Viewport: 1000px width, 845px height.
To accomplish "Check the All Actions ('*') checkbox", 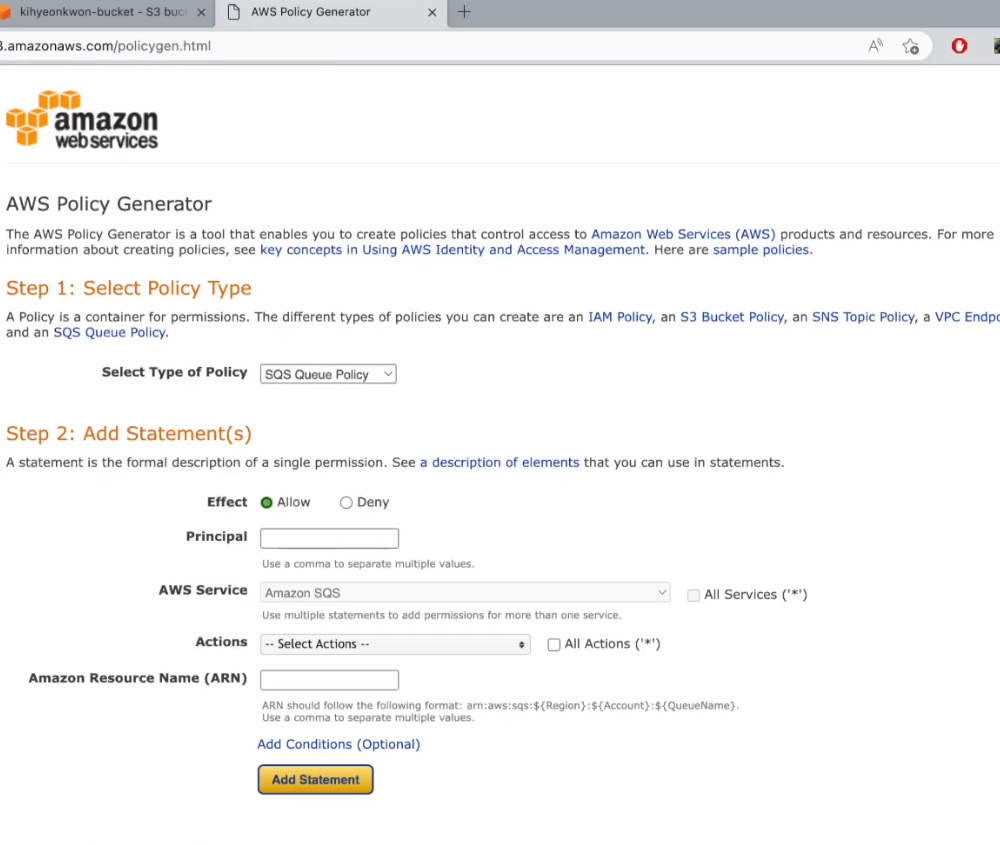I will click(x=554, y=645).
